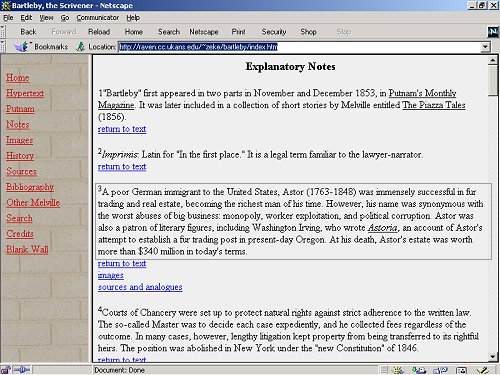This screenshot has width=500, height=375.
Task: Click the Reload toolbar button
Action: point(99,32)
